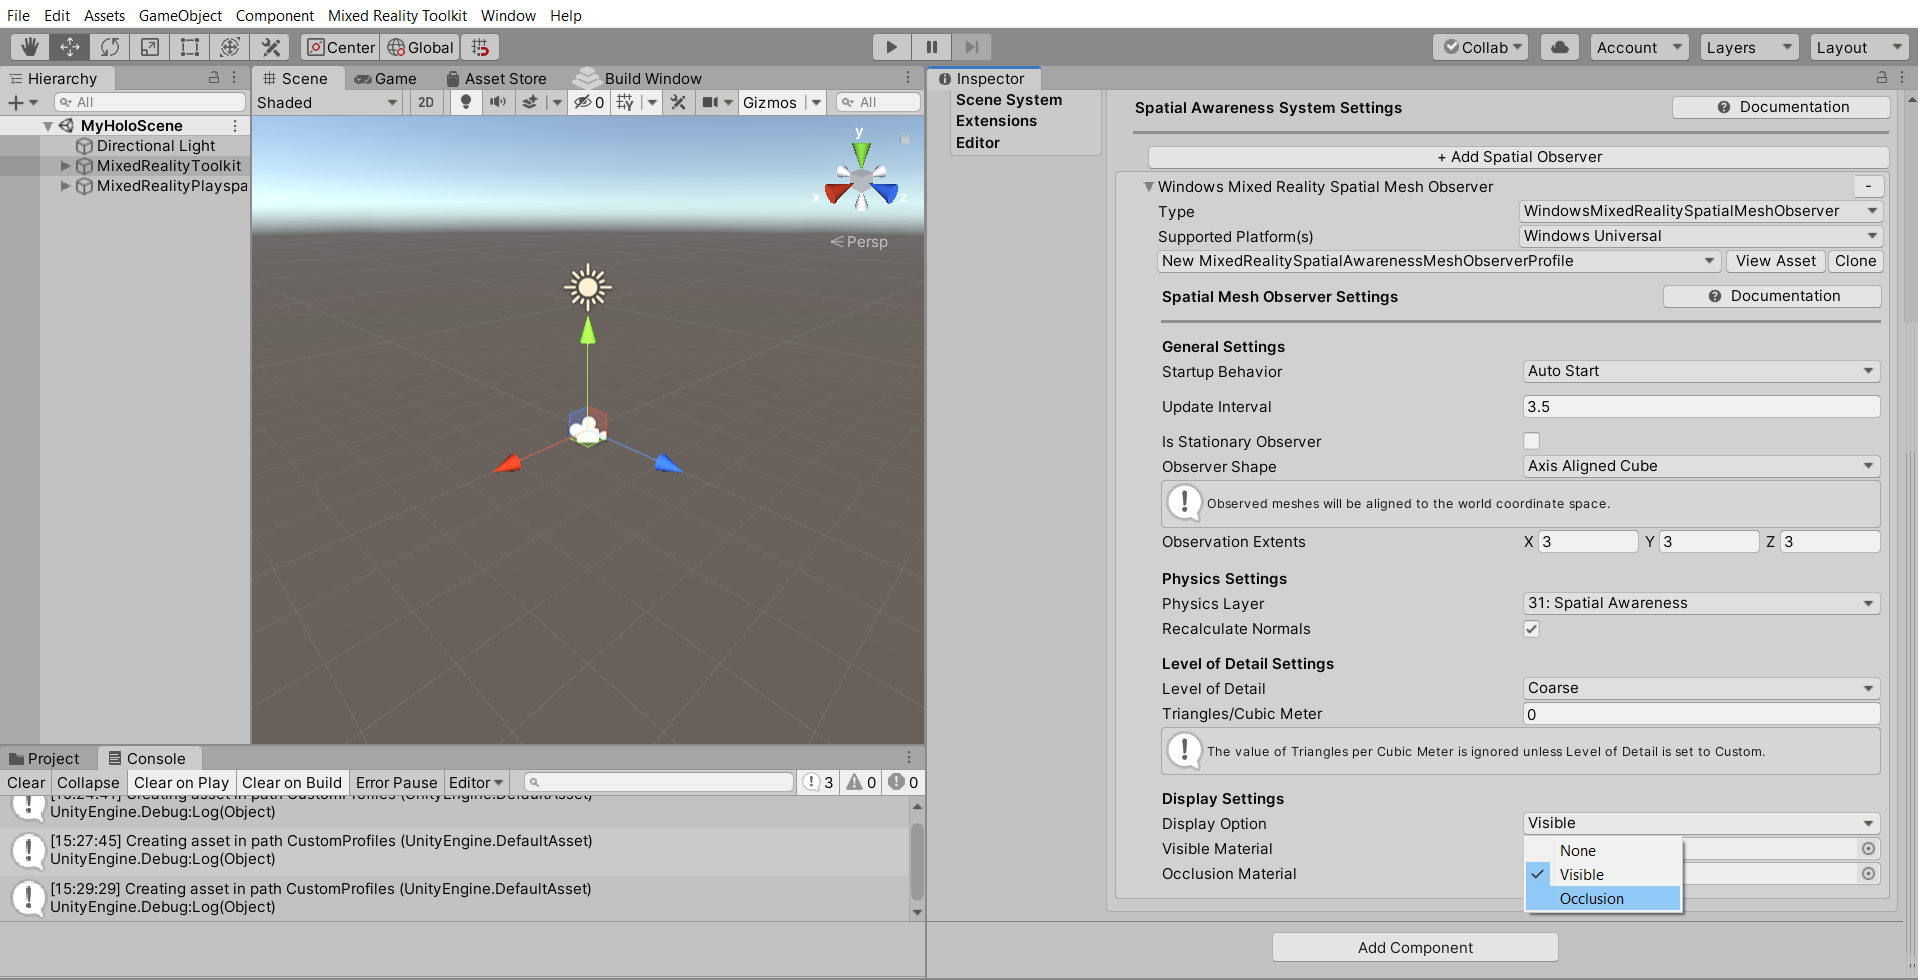Image resolution: width=1918 pixels, height=980 pixels.
Task: Enable grid snapping in the toolbar
Action: 478,47
